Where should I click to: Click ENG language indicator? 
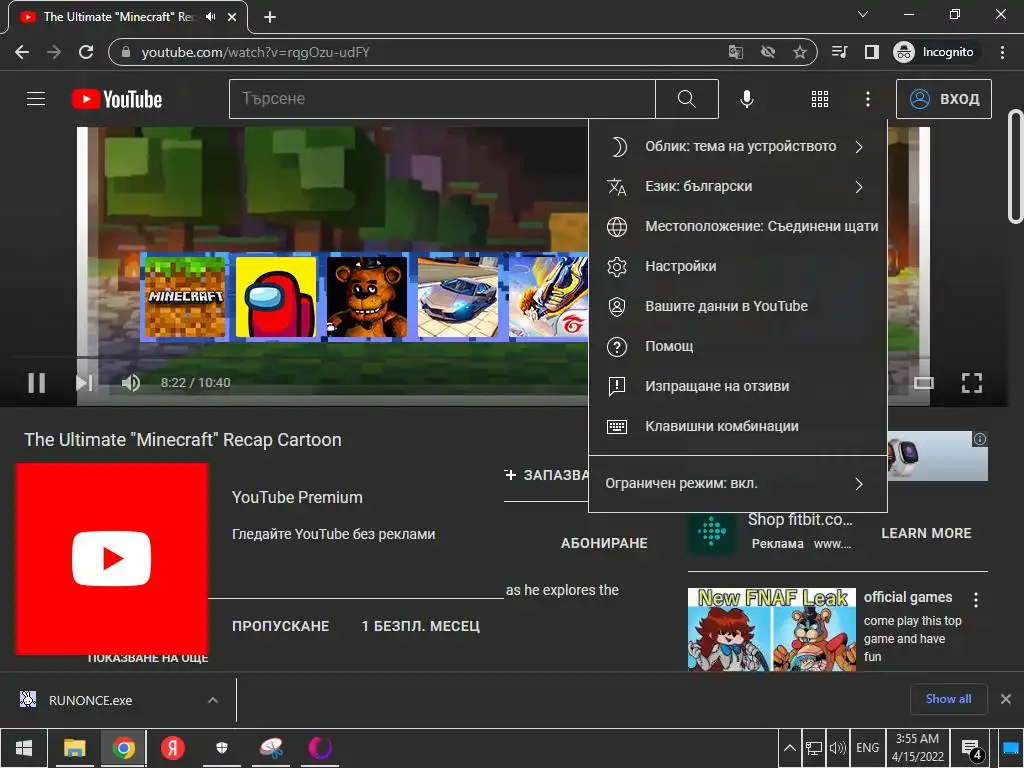click(x=867, y=748)
